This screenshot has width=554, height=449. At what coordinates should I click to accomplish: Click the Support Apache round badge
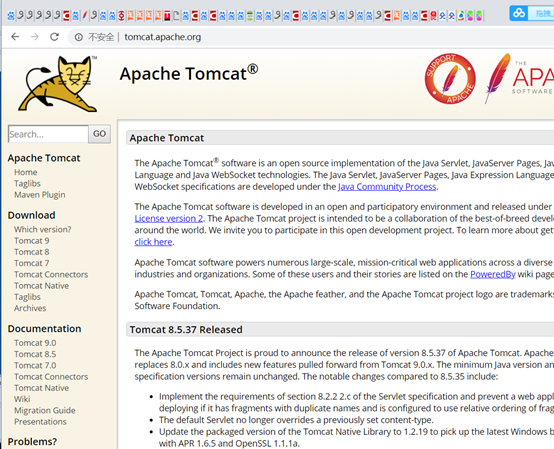click(450, 78)
